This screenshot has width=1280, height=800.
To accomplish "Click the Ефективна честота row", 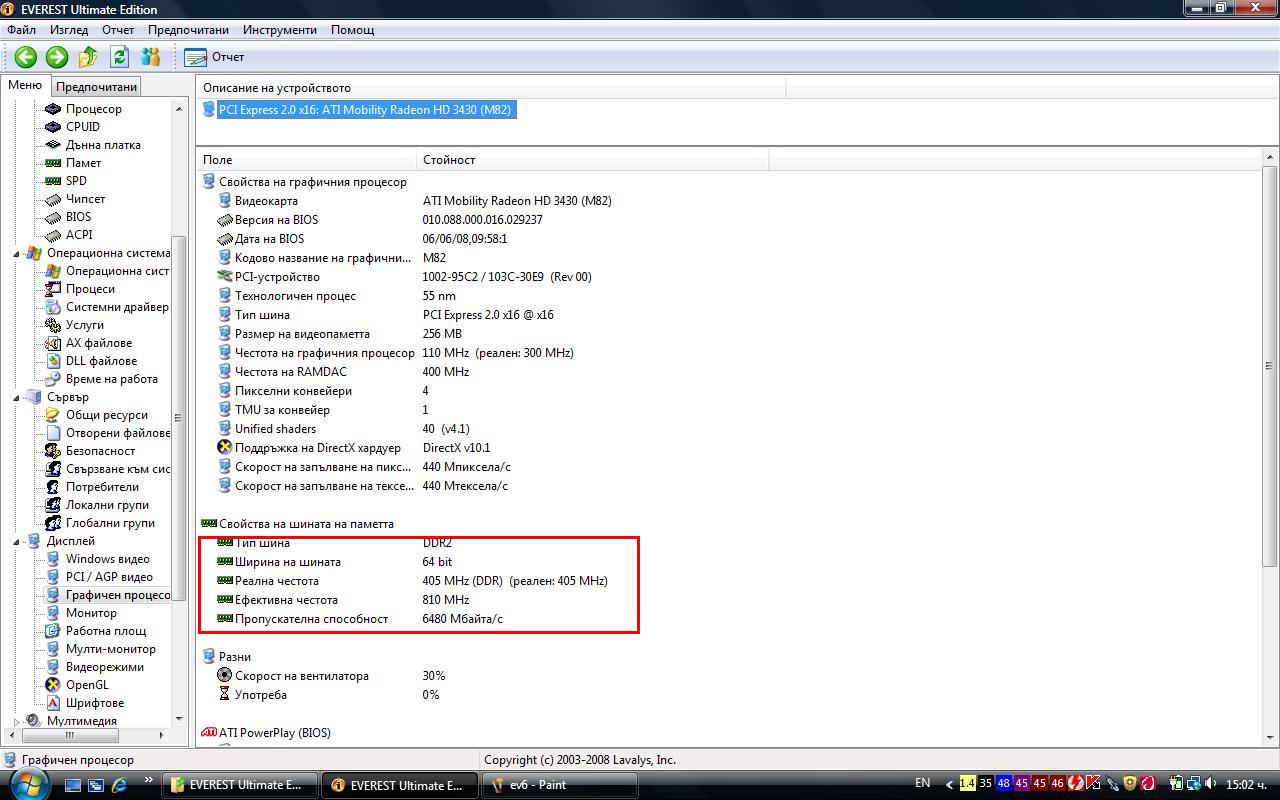I will (x=343, y=600).
